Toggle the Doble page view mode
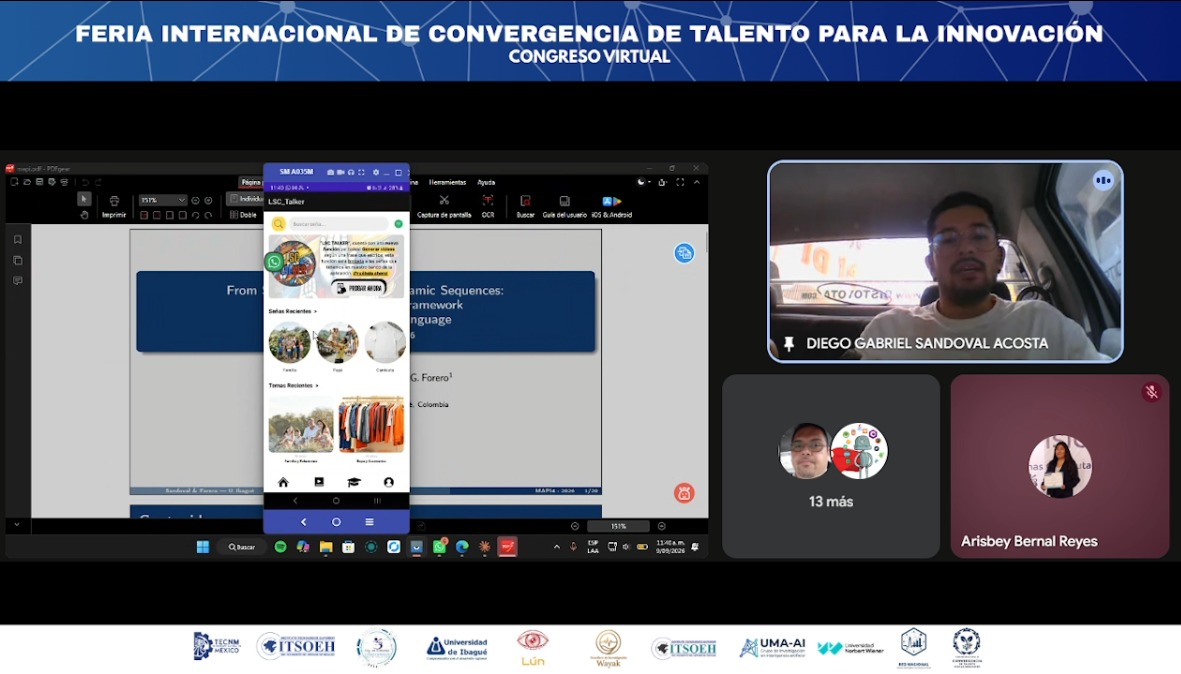 [x=243, y=215]
